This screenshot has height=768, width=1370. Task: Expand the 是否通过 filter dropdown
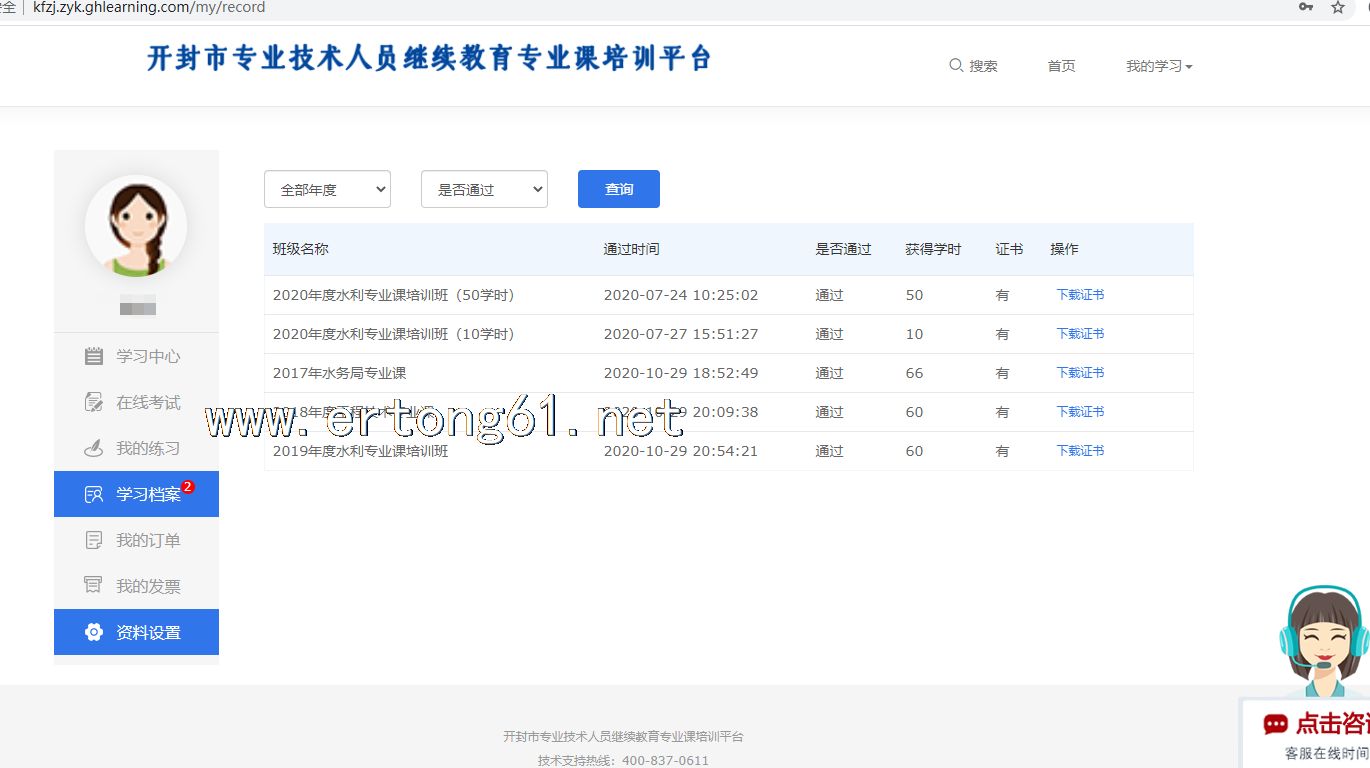tap(484, 190)
